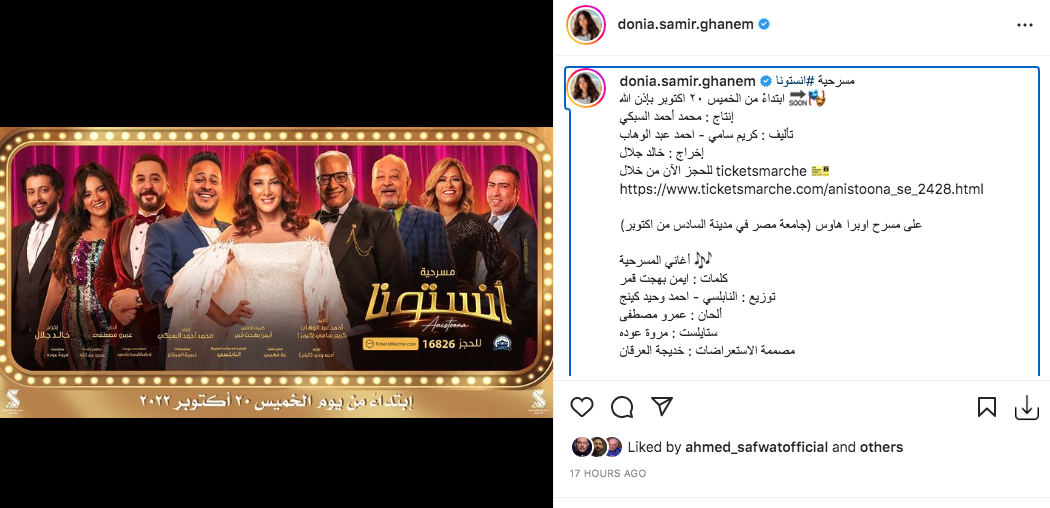Click verified badge in caption line
This screenshot has height=508, width=1050.
coord(766,81)
